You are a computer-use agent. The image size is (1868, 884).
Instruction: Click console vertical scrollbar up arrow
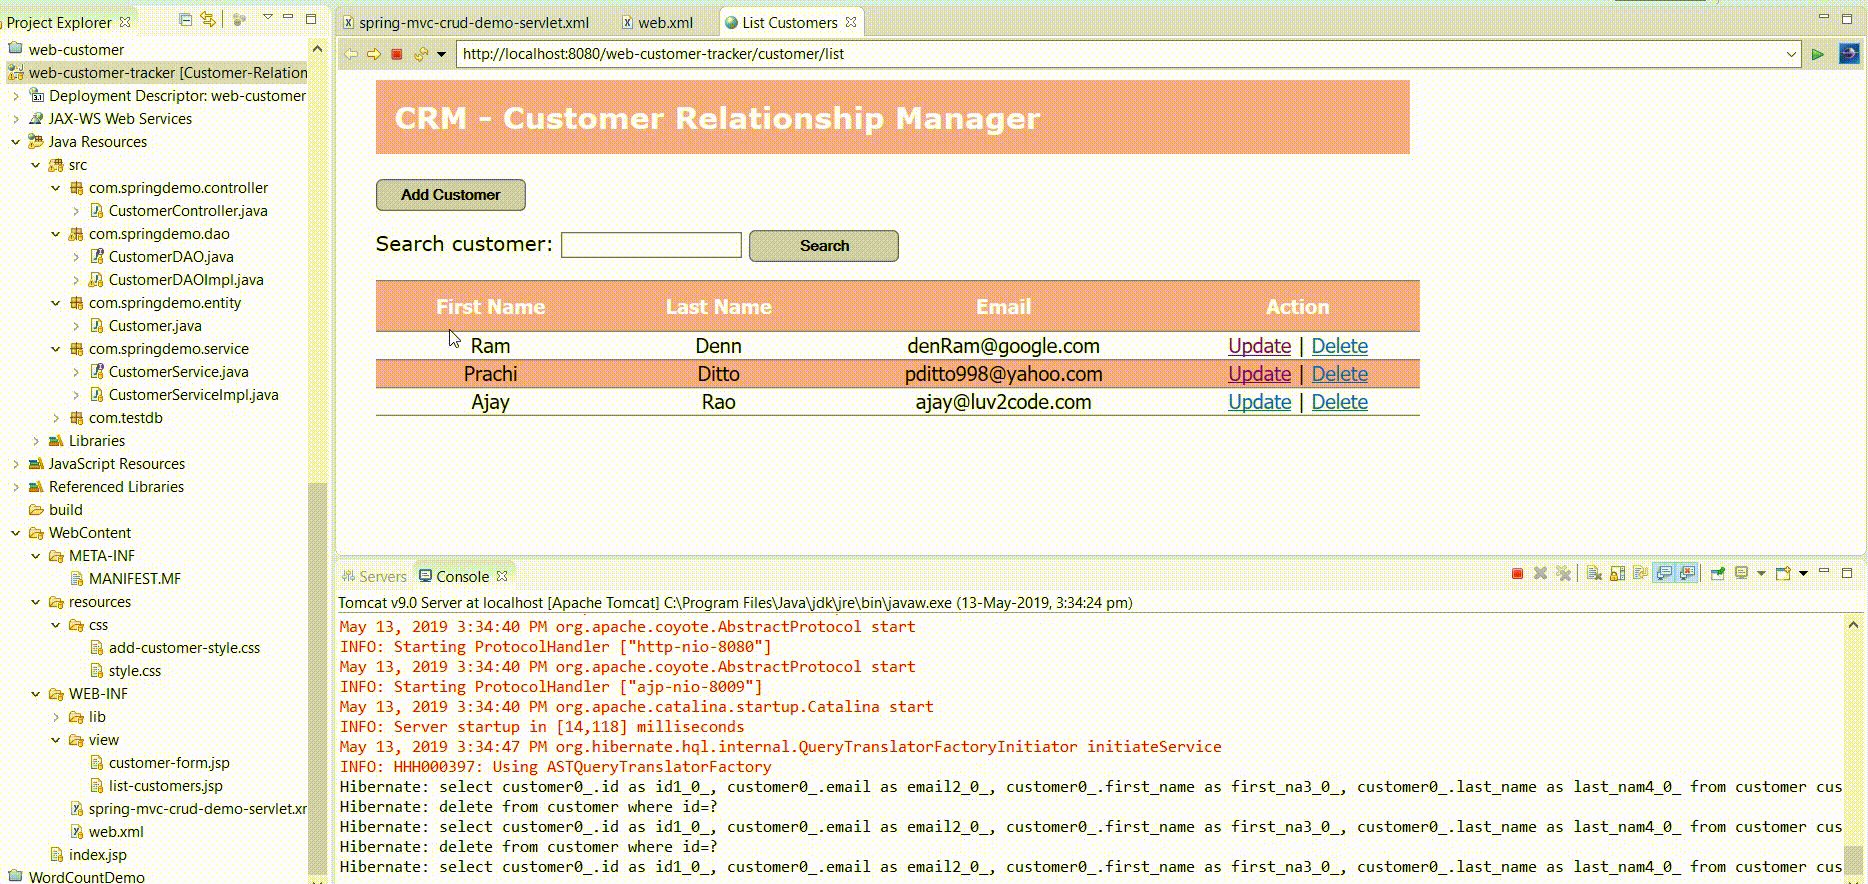click(1853, 625)
